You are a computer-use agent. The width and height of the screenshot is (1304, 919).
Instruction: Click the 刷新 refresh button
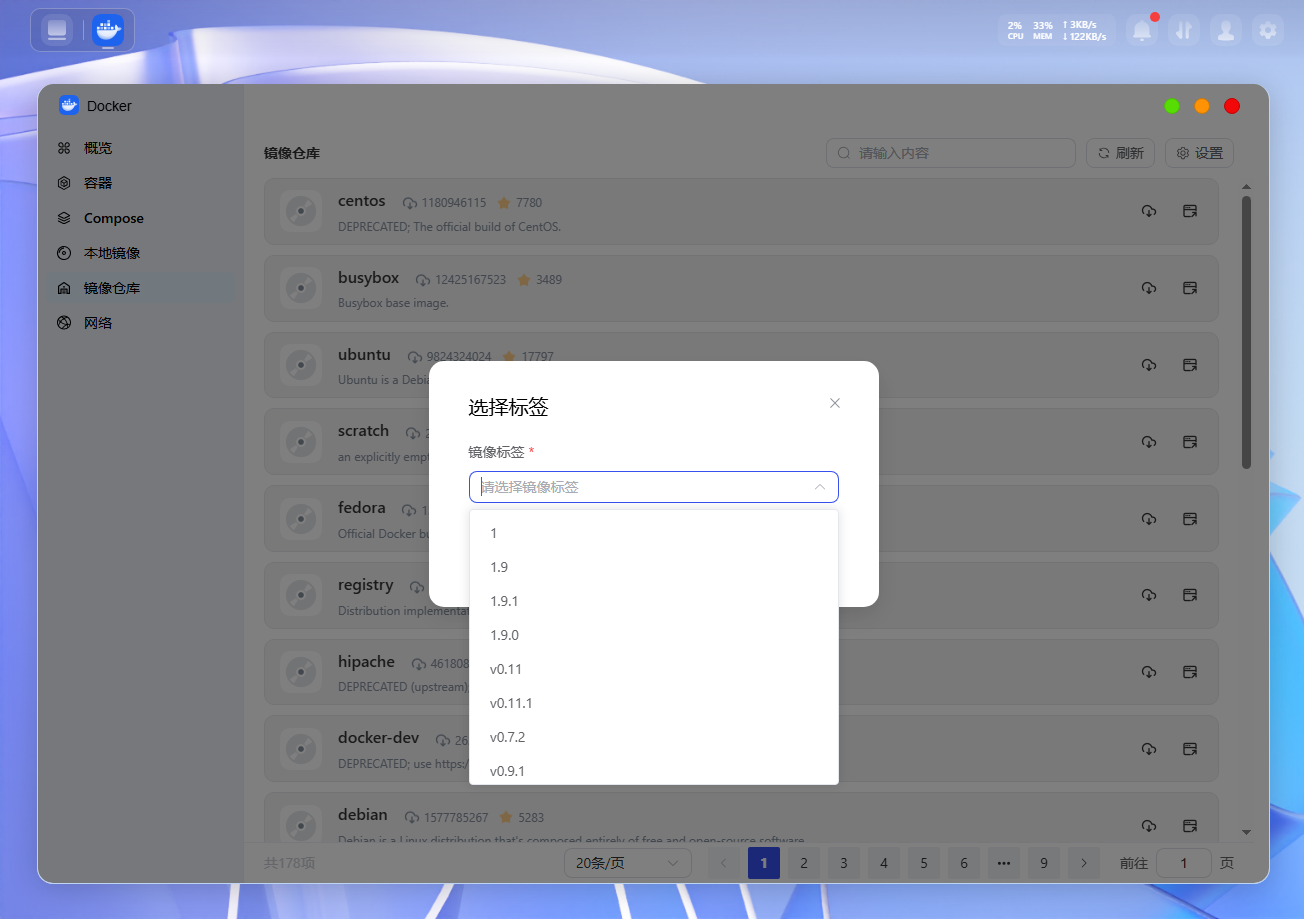1121,153
